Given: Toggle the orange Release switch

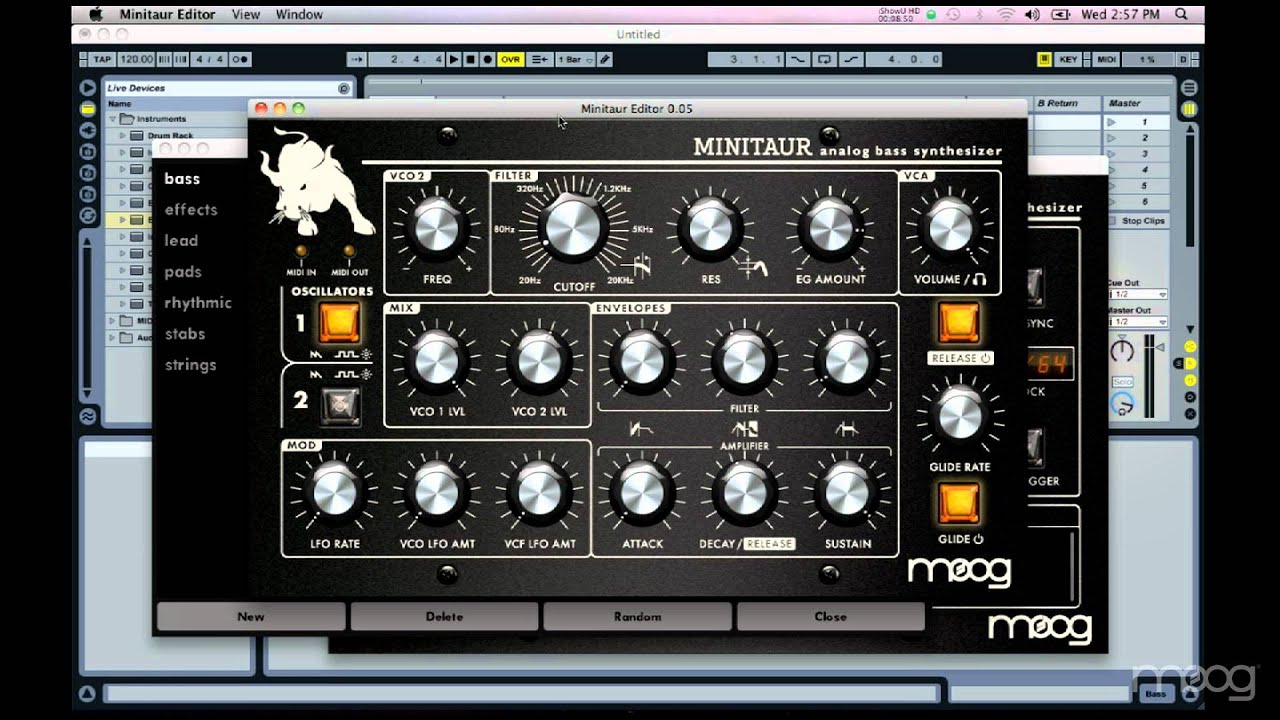Looking at the screenshot, I should [959, 322].
